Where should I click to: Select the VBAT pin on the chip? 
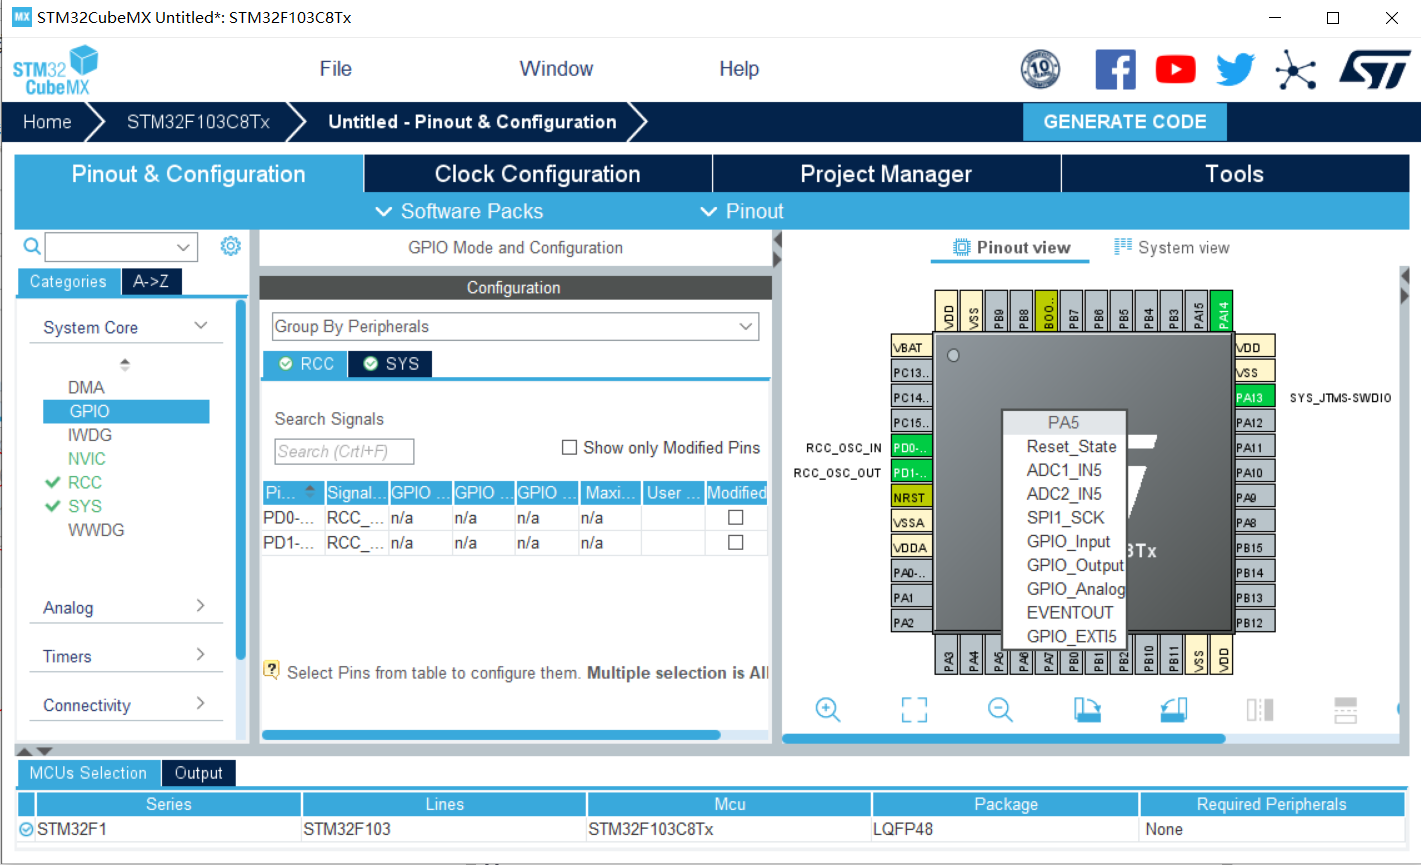click(x=911, y=347)
